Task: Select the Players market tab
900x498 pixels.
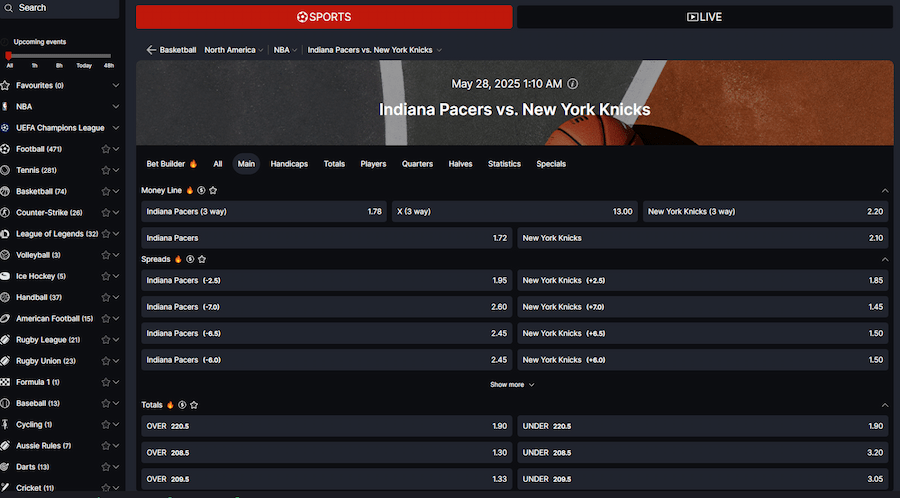Action: click(373, 164)
